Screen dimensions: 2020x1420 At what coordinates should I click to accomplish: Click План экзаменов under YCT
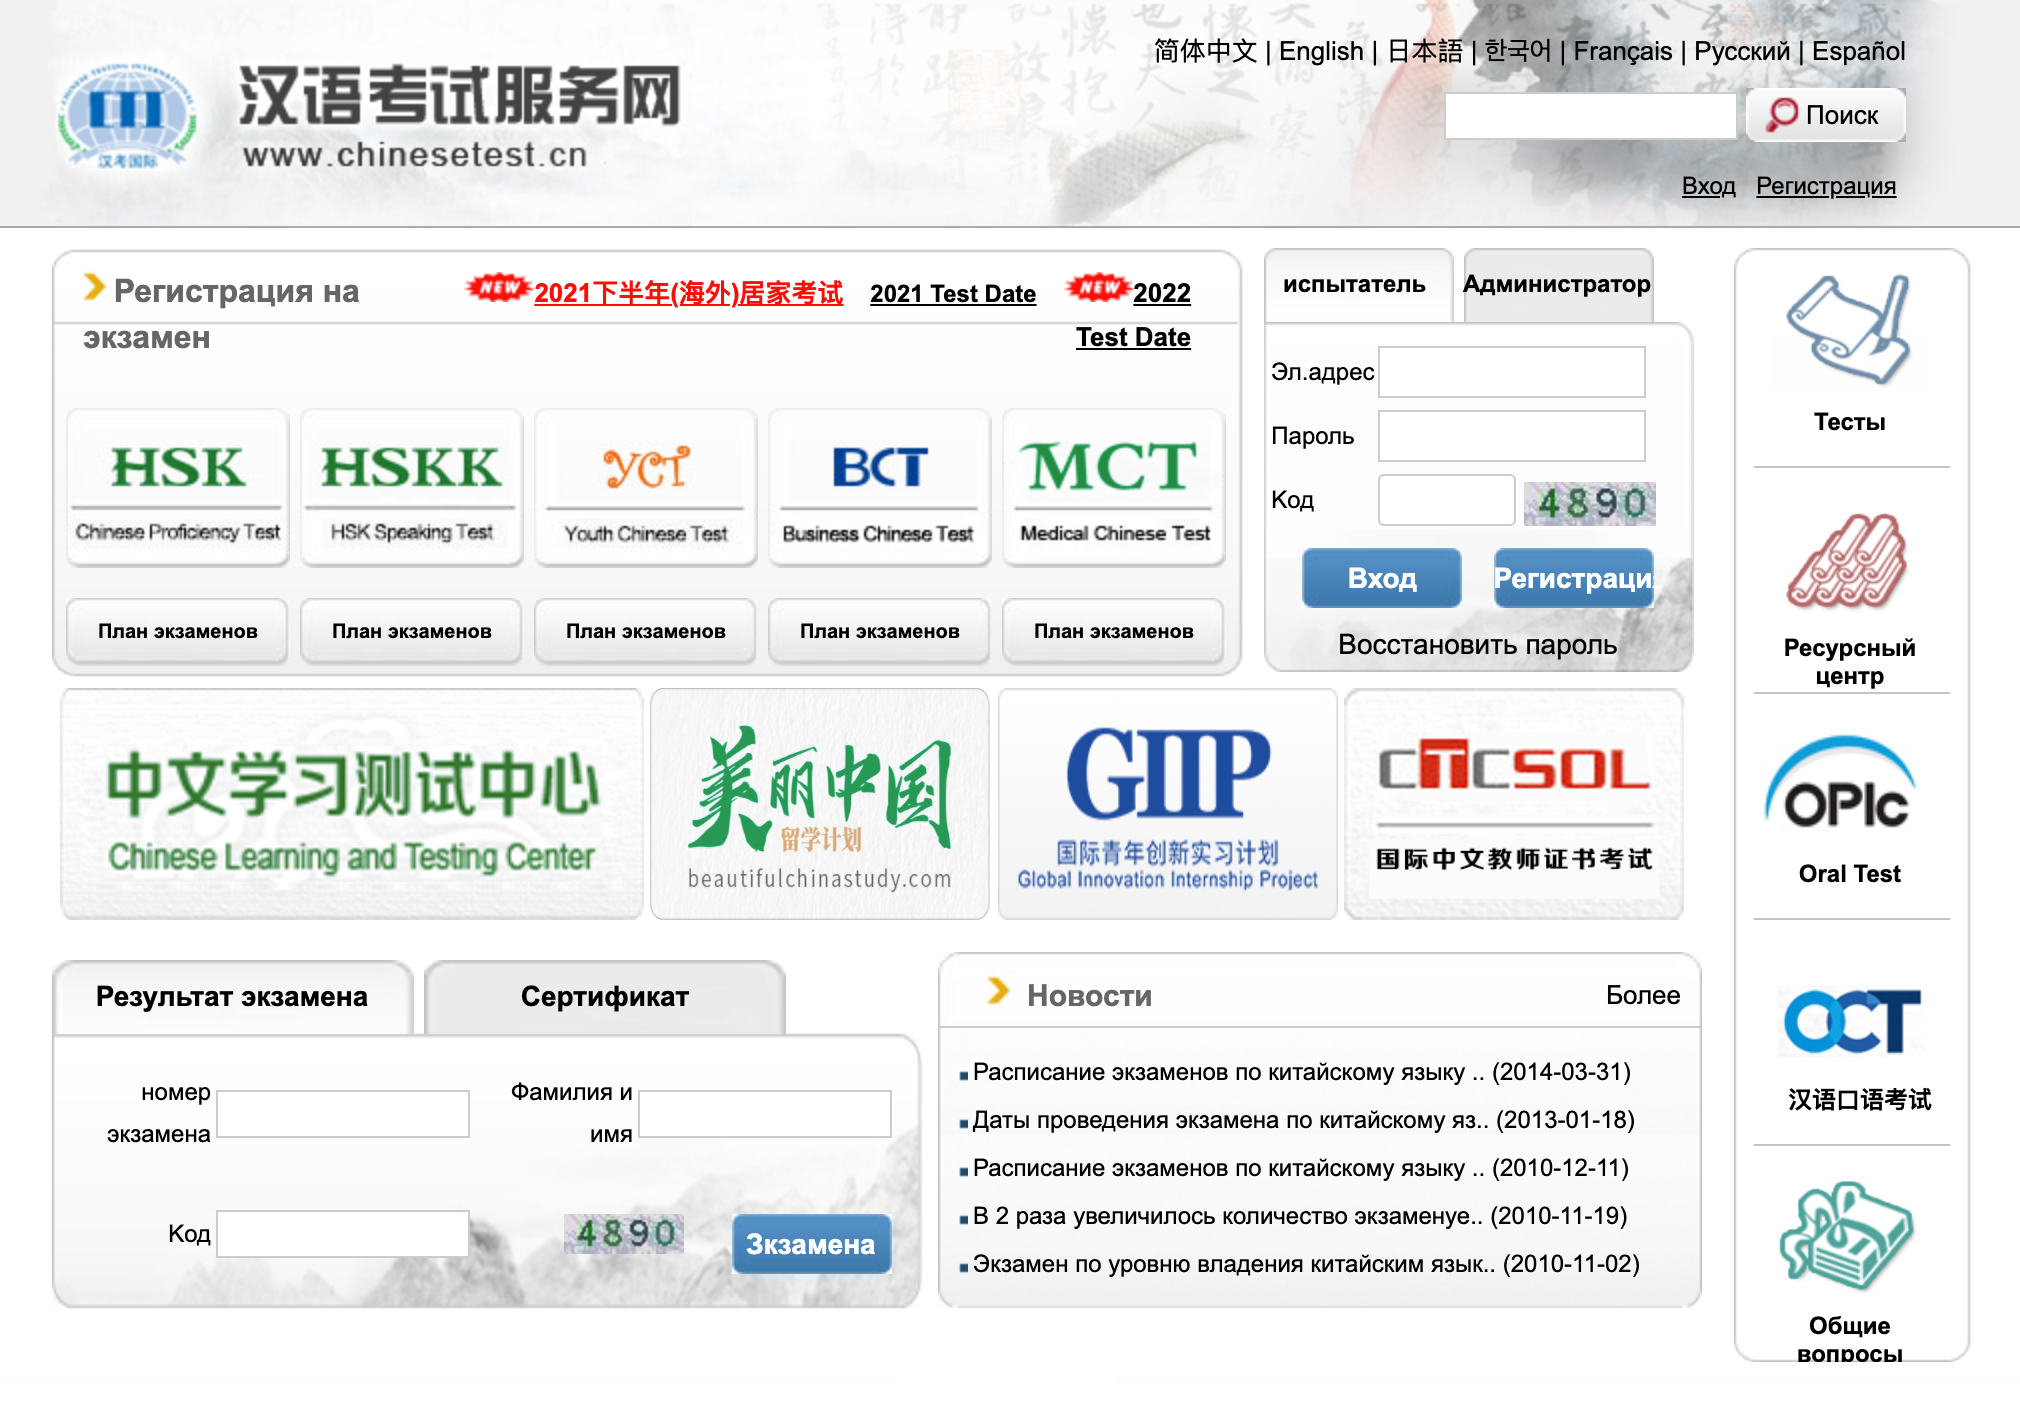pyautogui.click(x=646, y=631)
